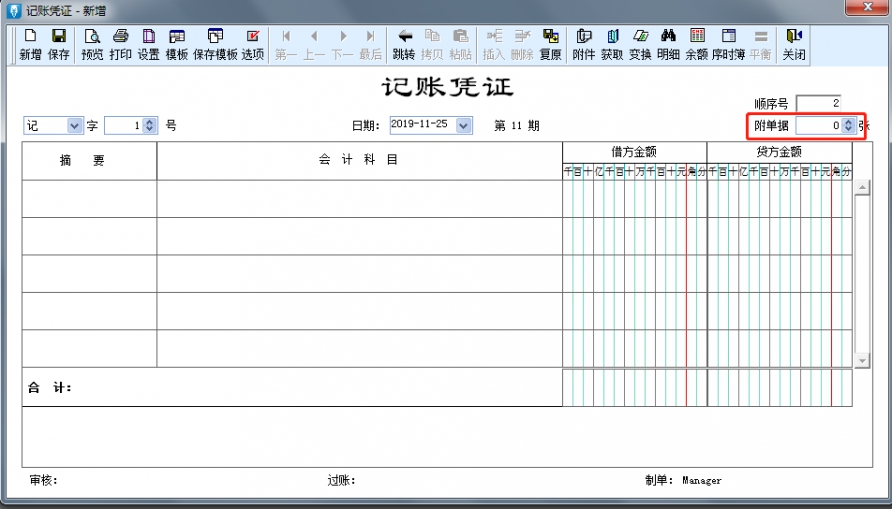This screenshot has width=892, height=509.
Task: Open the 日期 date dropdown
Action: [464, 125]
